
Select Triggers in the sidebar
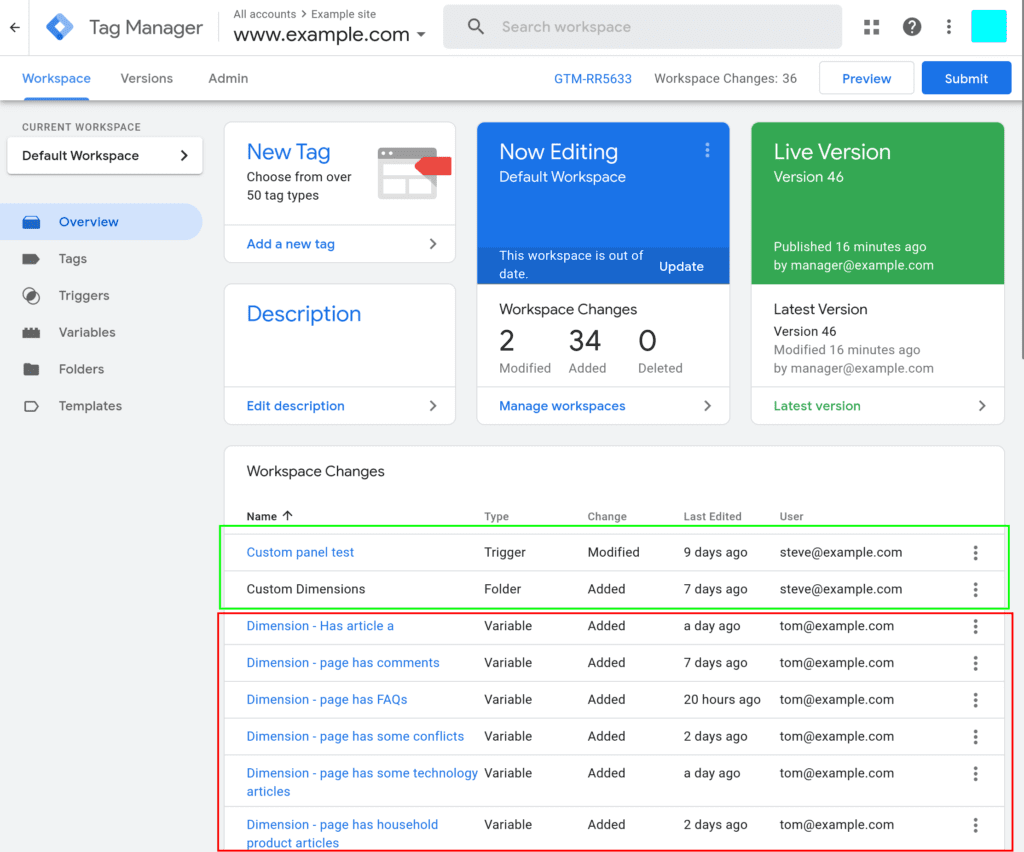[84, 296]
